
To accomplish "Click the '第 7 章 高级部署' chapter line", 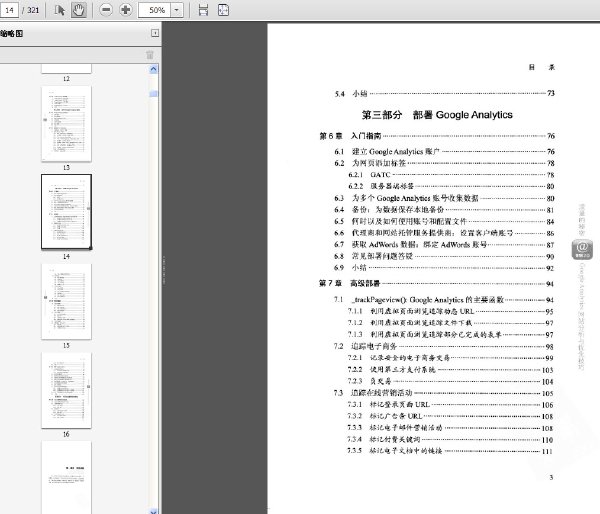I will coord(436,284).
